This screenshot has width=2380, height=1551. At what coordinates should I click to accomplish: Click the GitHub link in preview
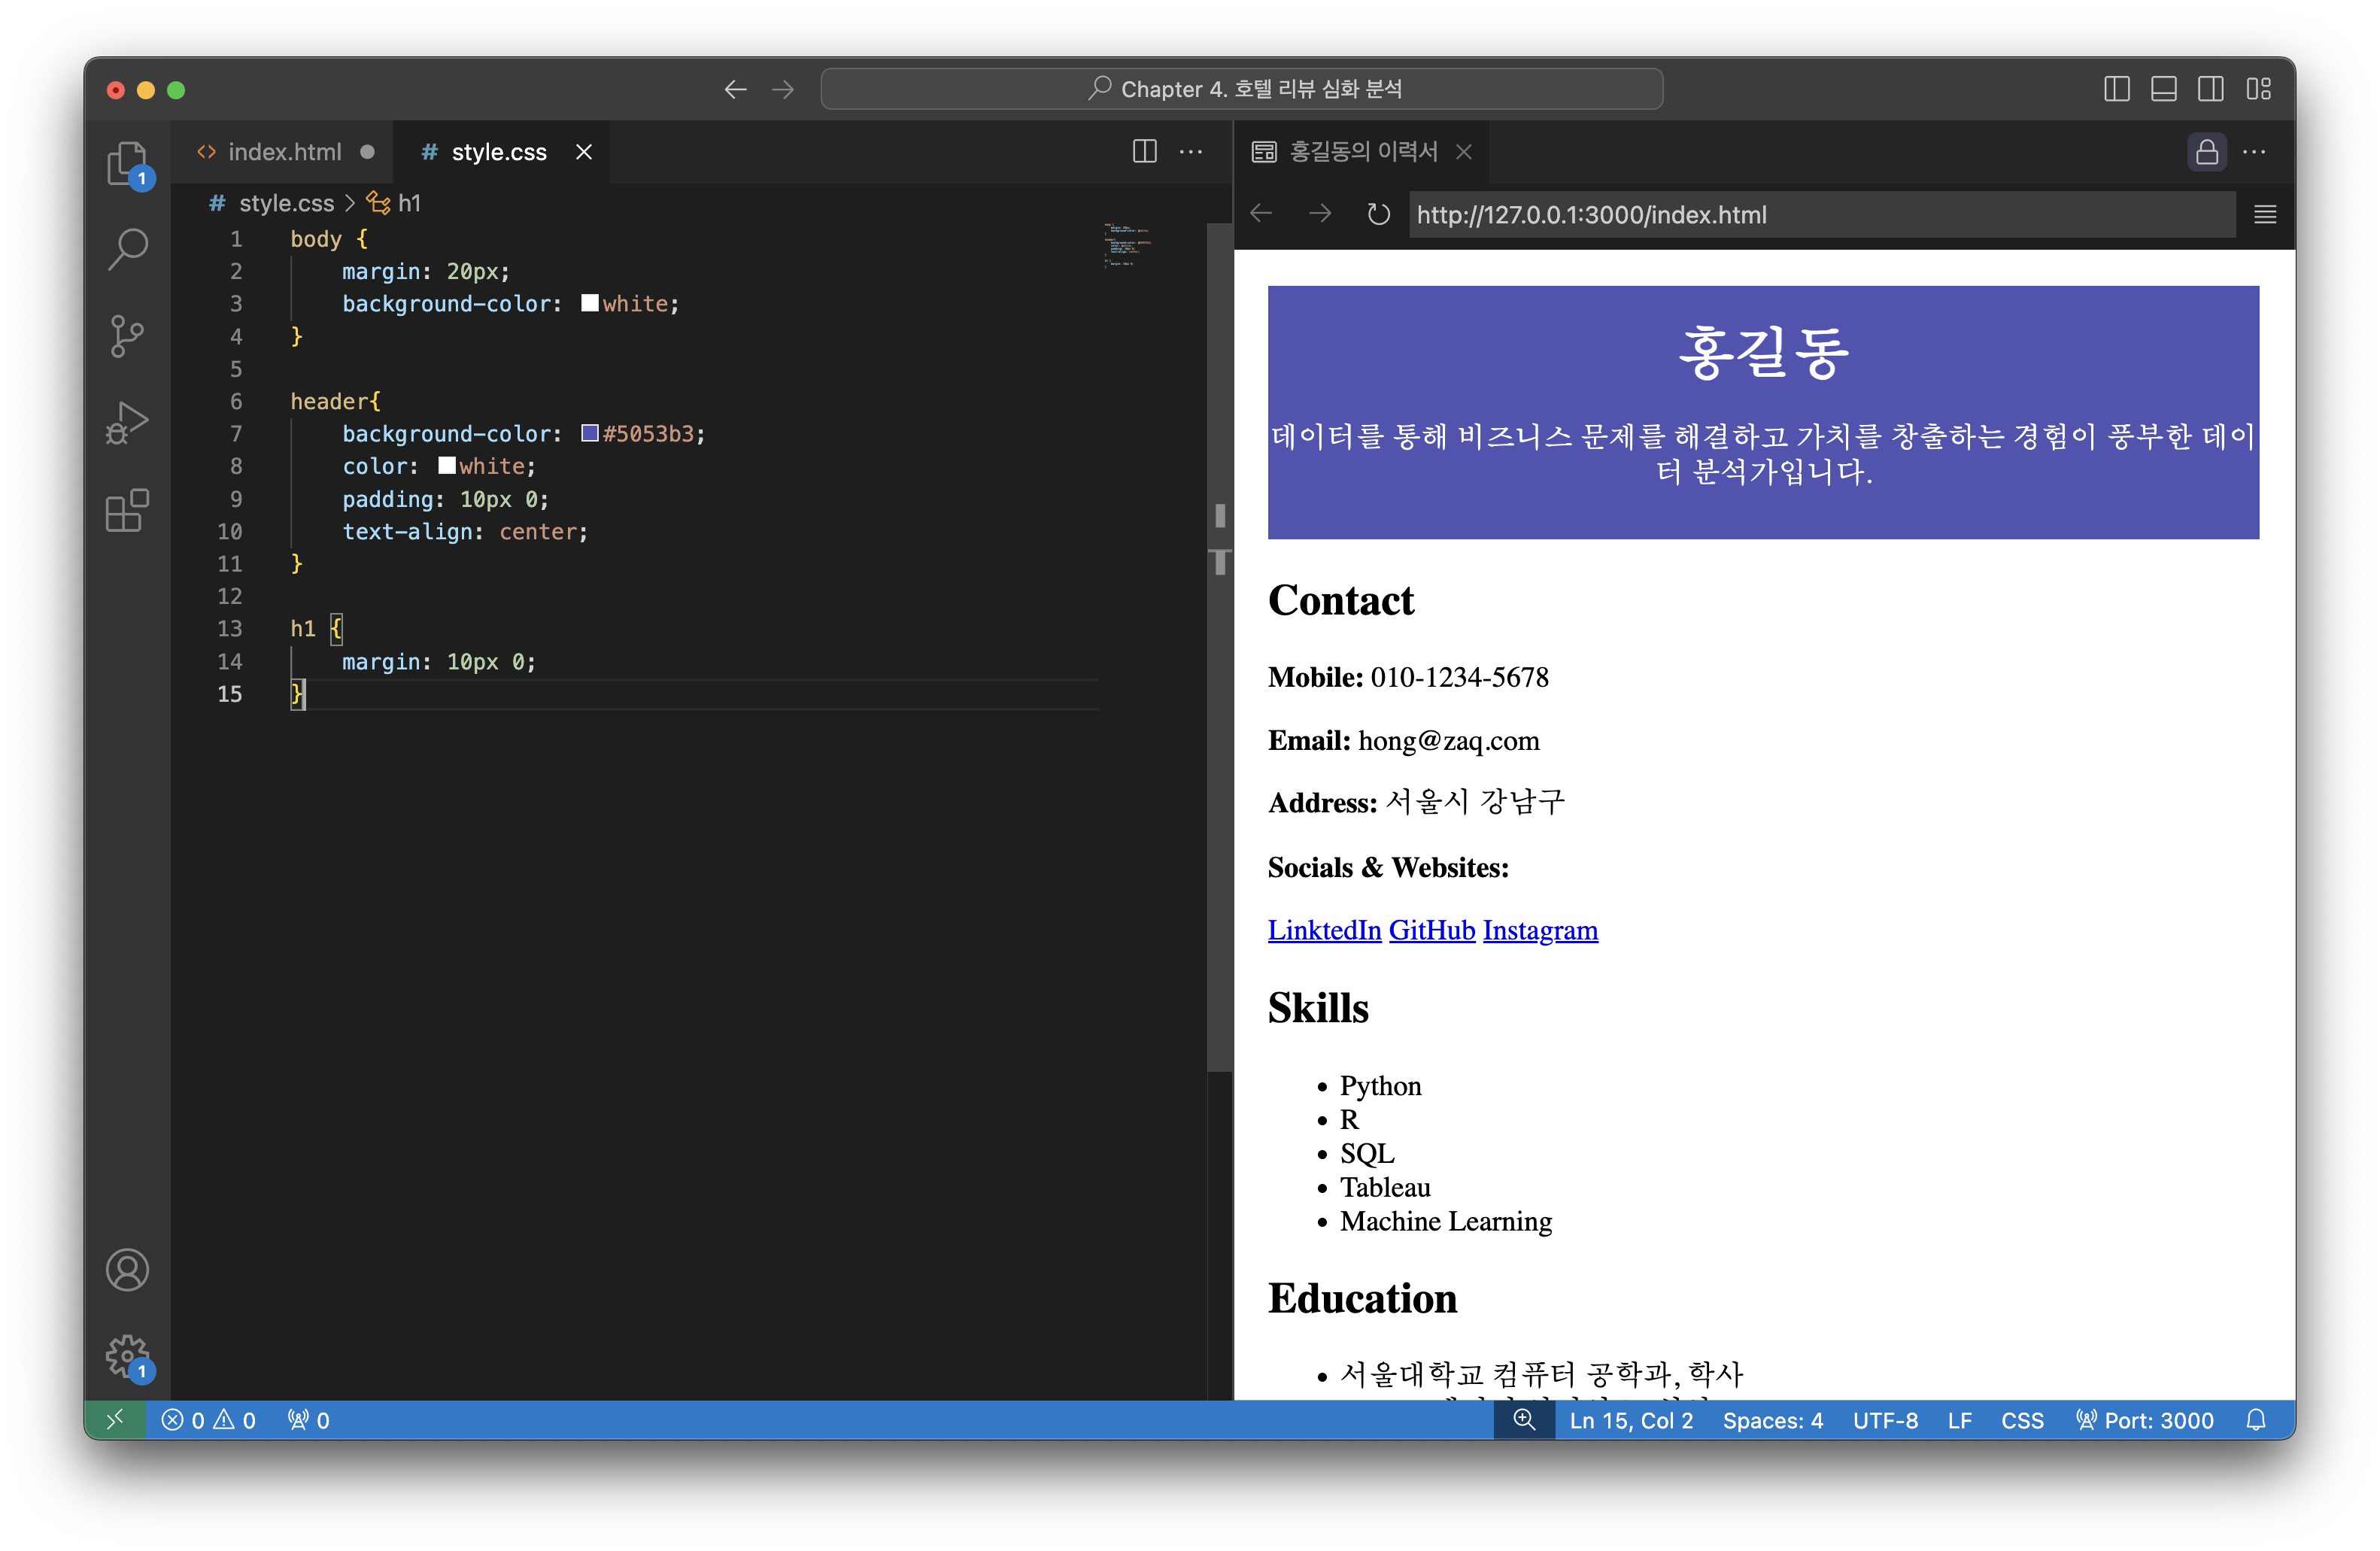1431,930
